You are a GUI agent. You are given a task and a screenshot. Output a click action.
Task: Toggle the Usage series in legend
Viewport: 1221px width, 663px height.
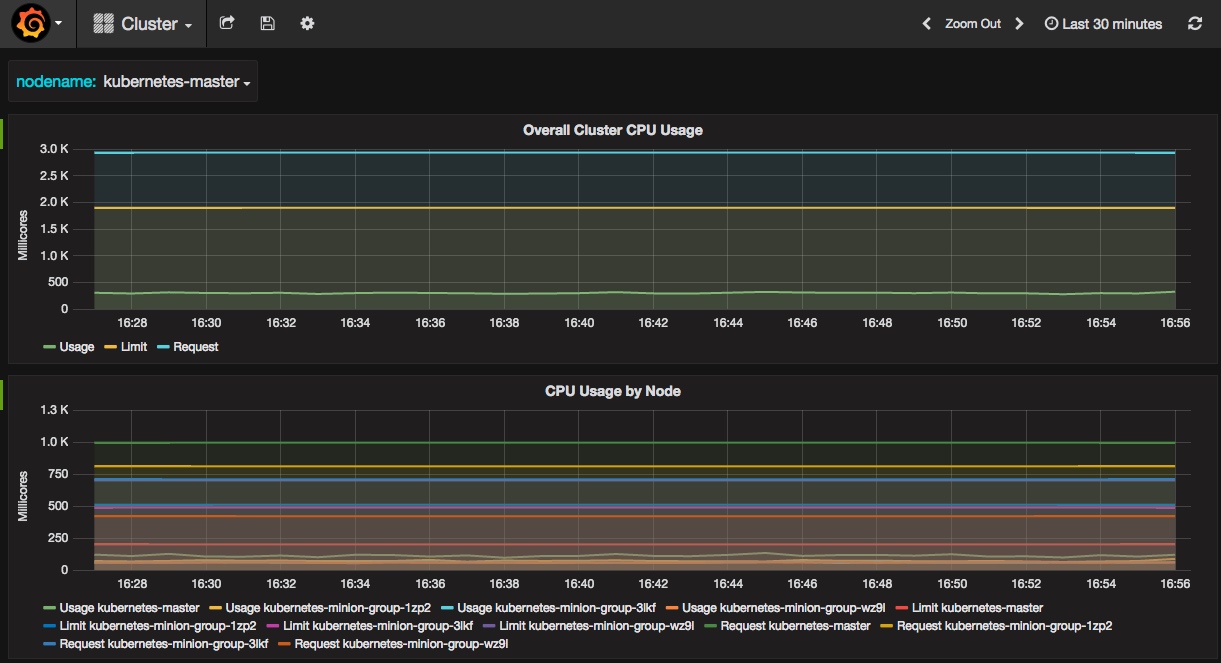pyautogui.click(x=76, y=347)
